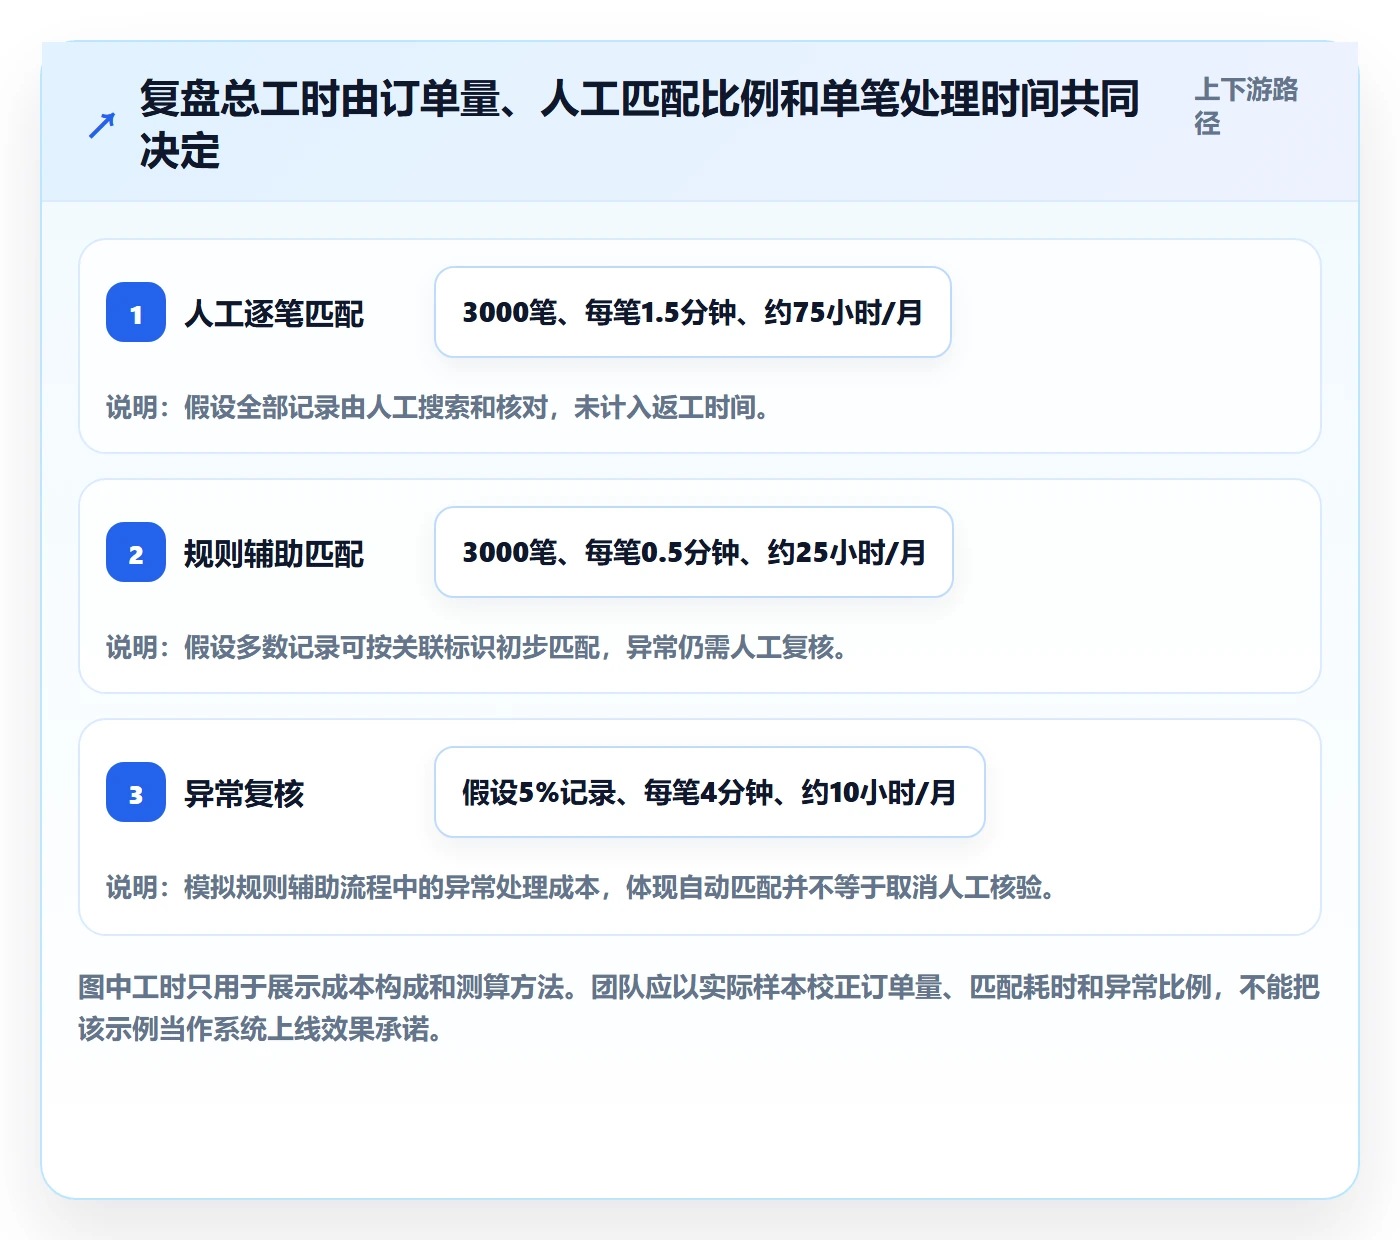Select the 规则辅助匹配 step title
Image resolution: width=1400 pixels, height=1240 pixels.
coord(274,554)
